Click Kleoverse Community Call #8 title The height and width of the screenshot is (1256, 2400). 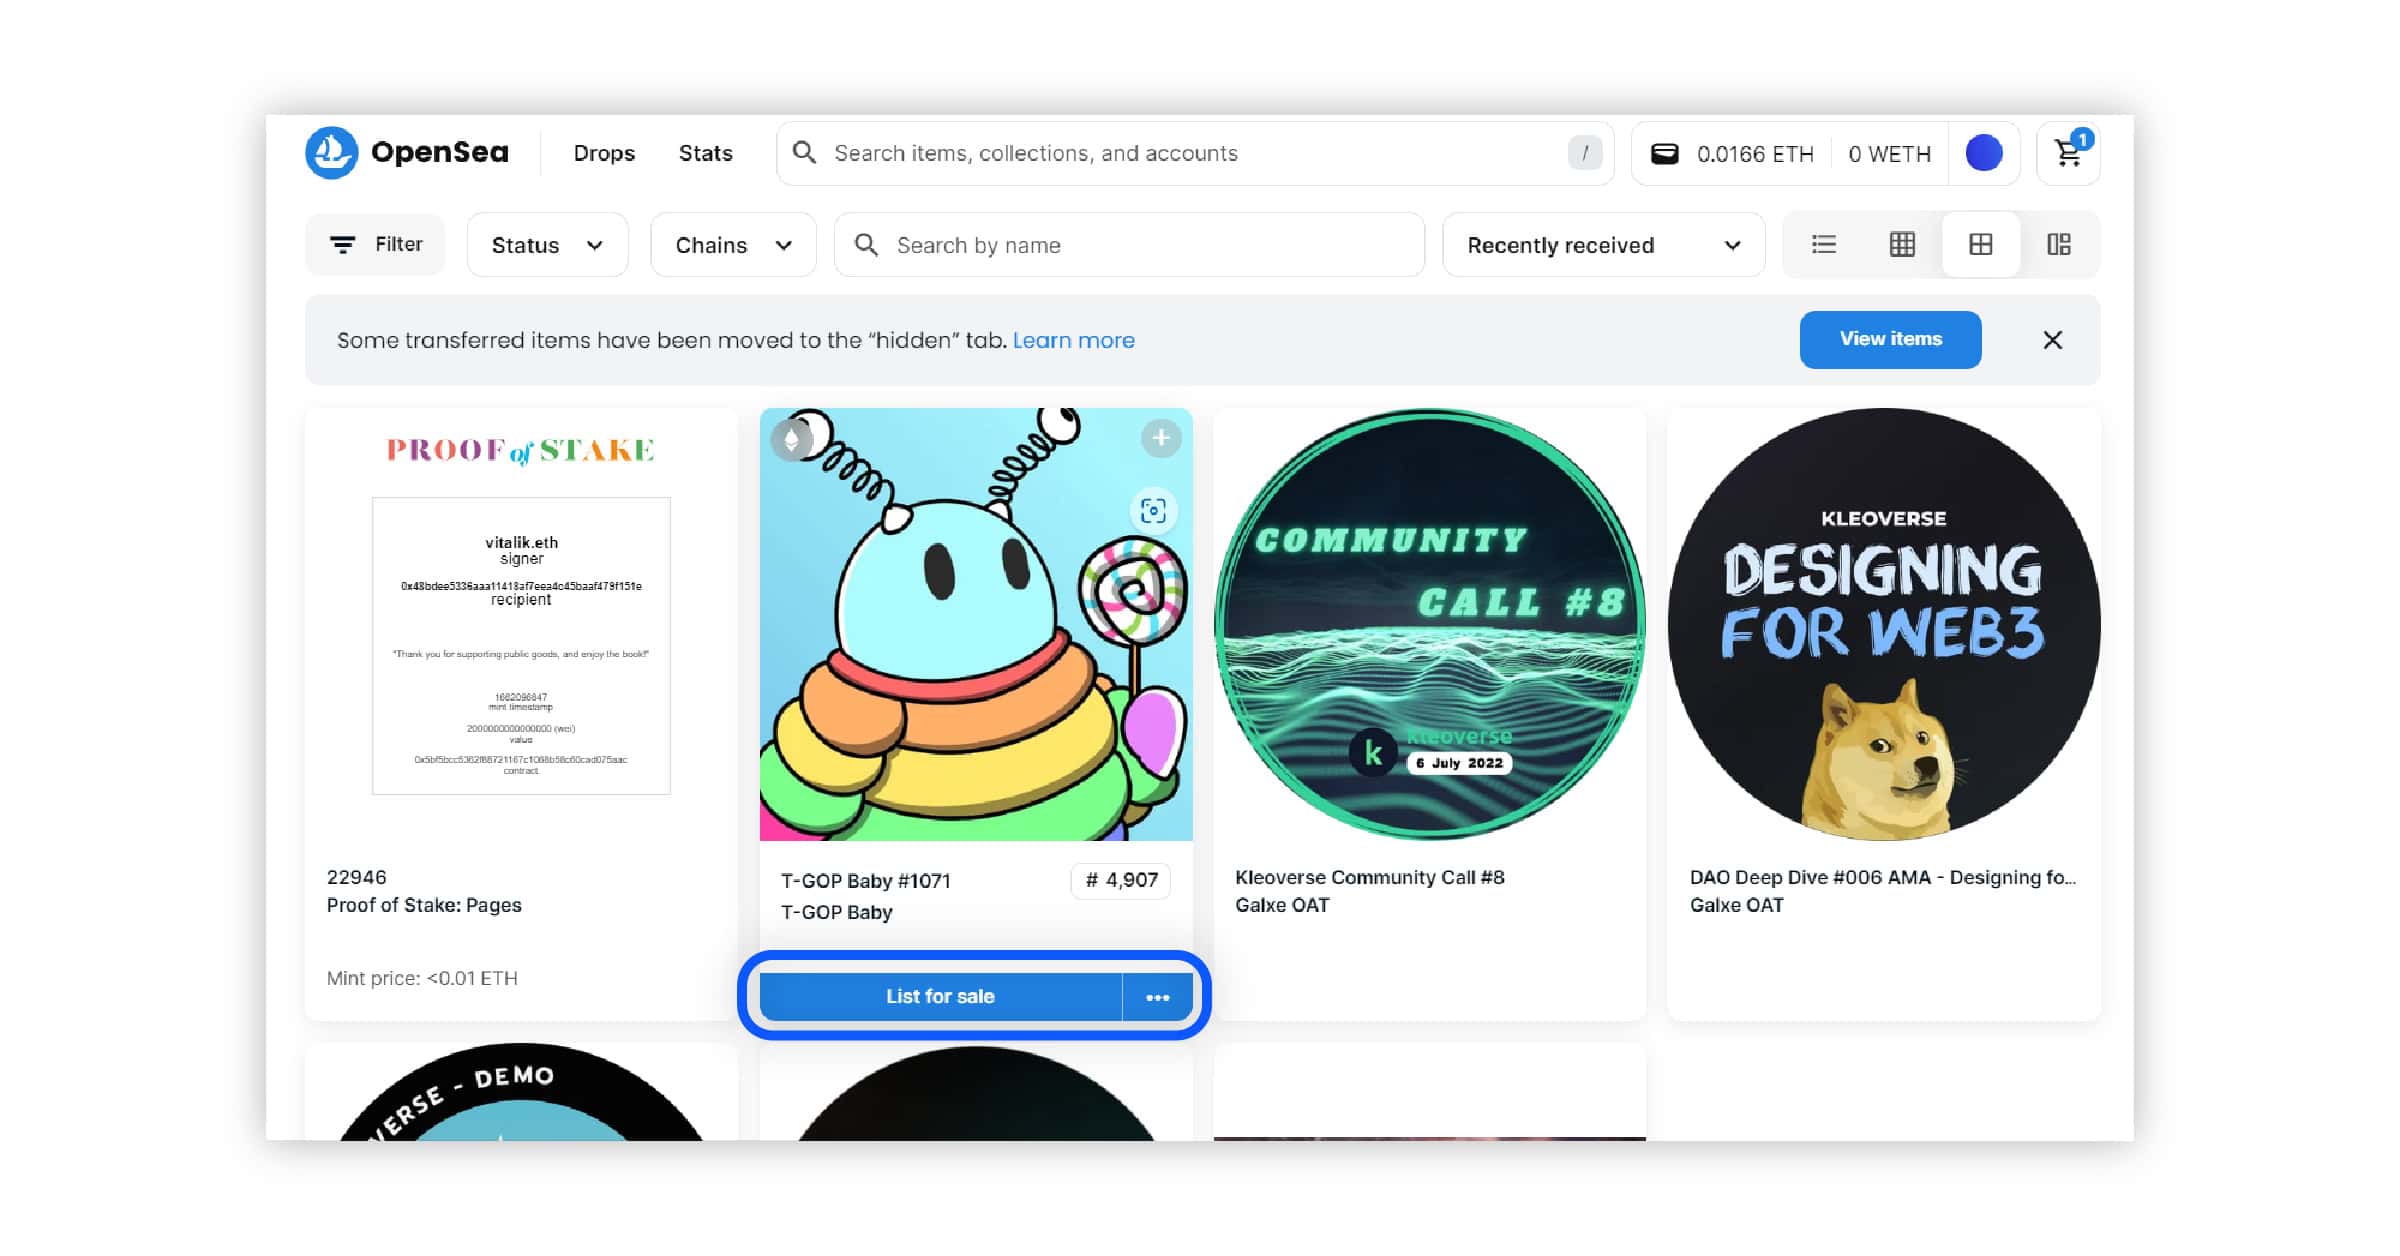coord(1369,877)
